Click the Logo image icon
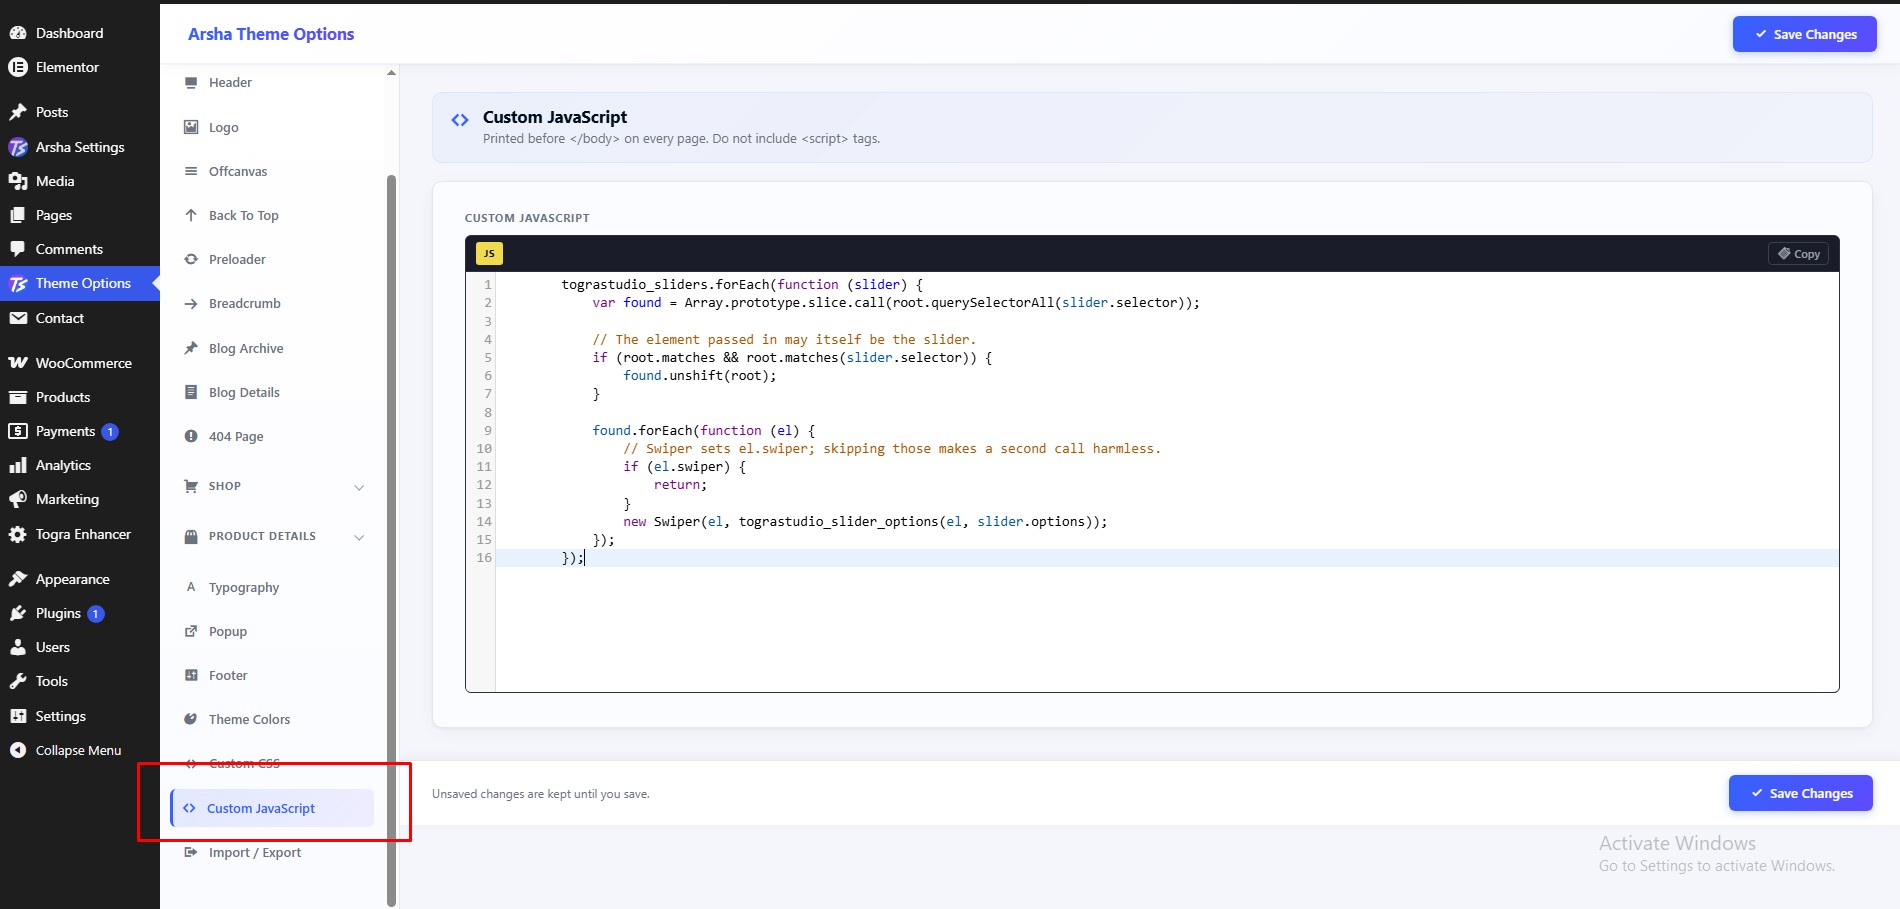Screen dimensions: 1900x909 (x=191, y=127)
